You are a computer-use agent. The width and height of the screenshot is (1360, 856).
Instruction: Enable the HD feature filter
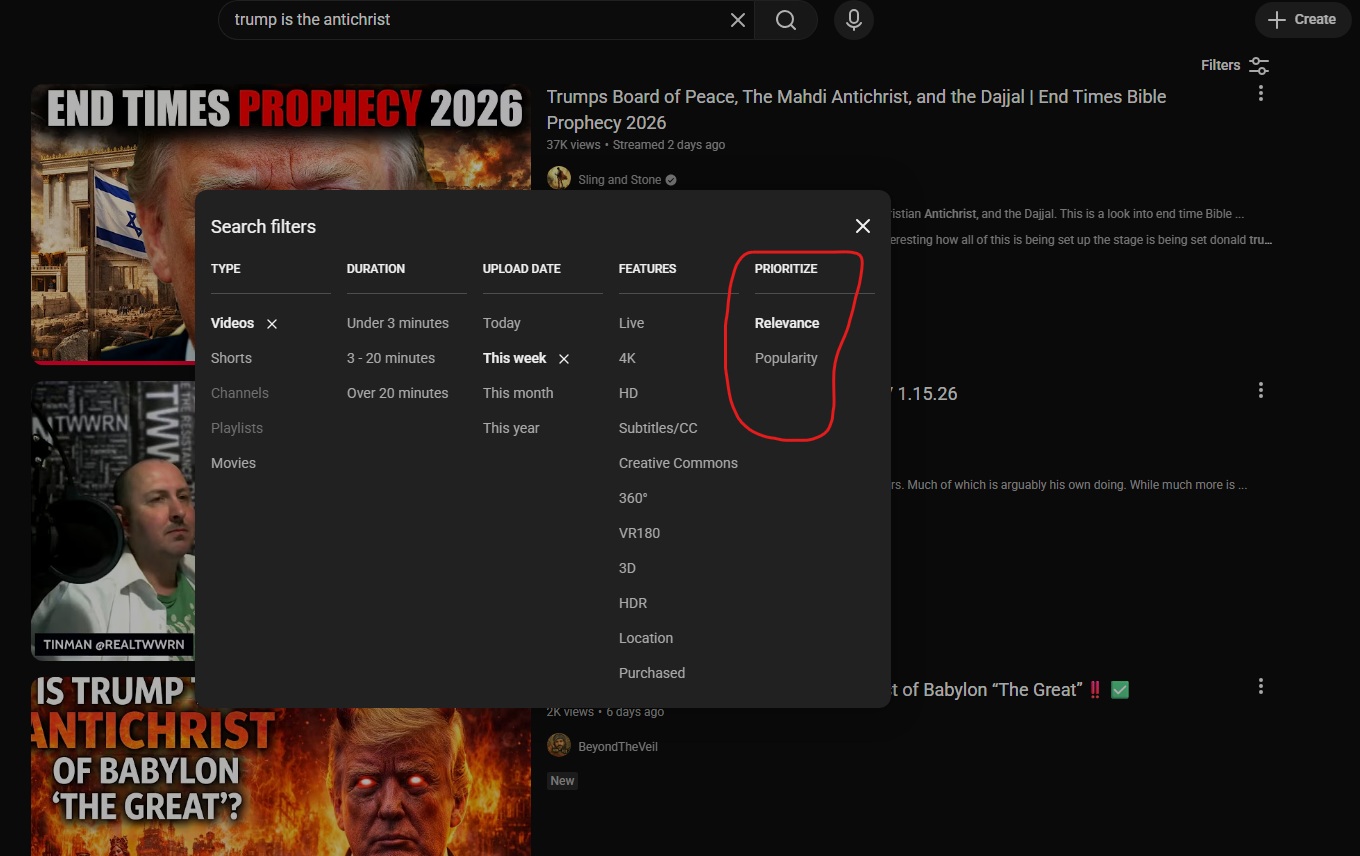pyautogui.click(x=628, y=393)
